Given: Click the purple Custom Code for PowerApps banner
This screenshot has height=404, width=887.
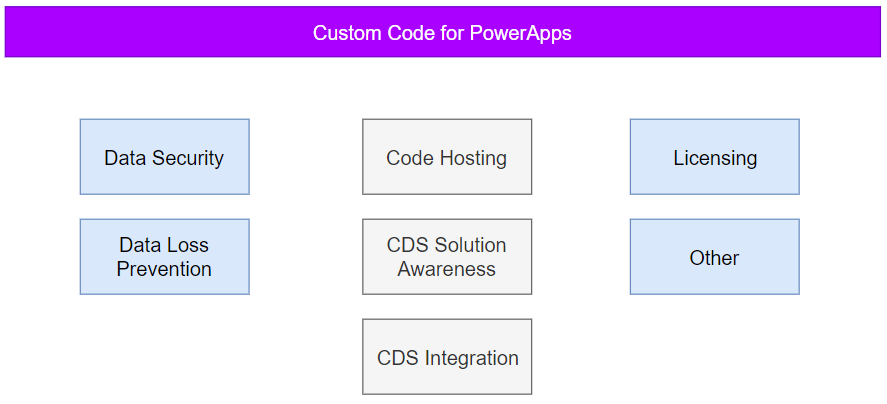Looking at the screenshot, I should [443, 32].
